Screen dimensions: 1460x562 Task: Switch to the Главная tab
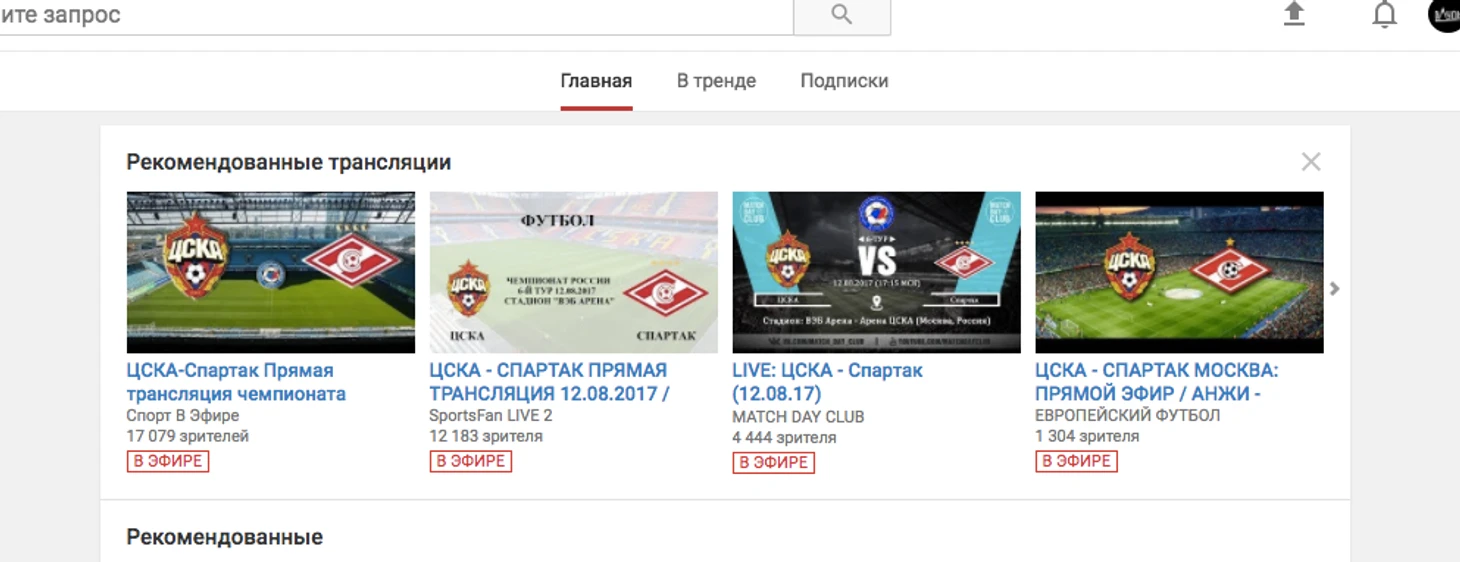(596, 81)
